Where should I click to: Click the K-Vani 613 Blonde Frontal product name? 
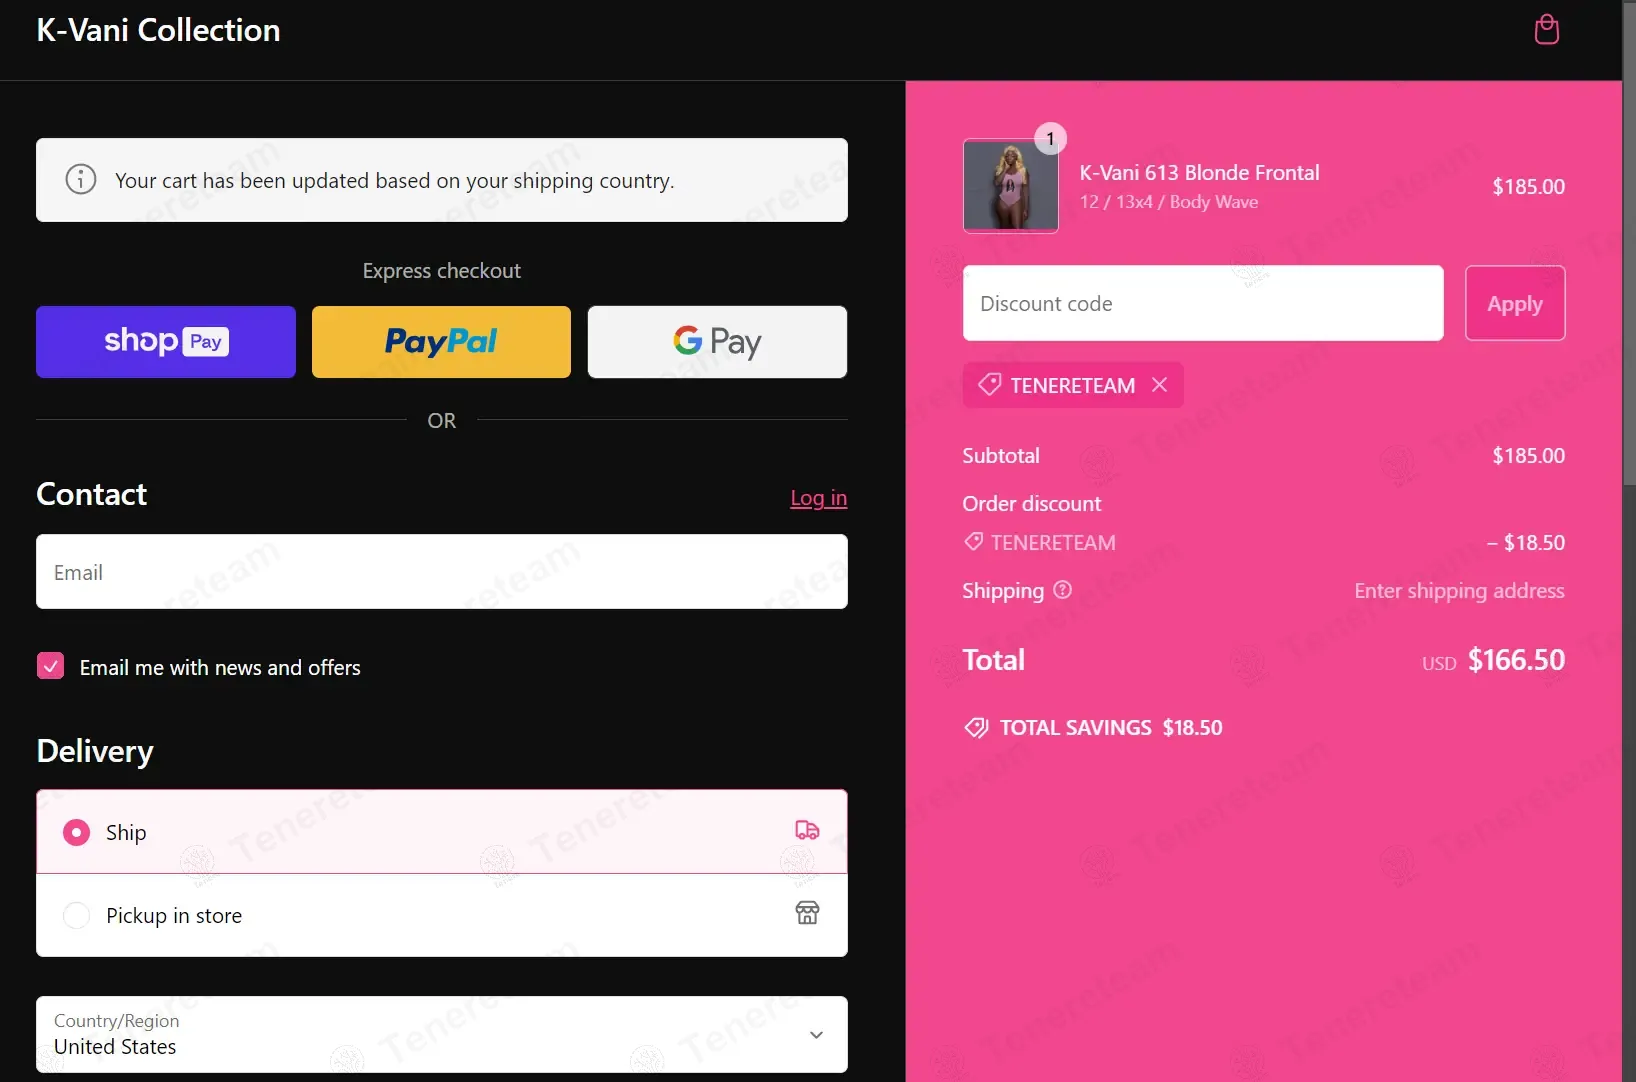pos(1199,173)
